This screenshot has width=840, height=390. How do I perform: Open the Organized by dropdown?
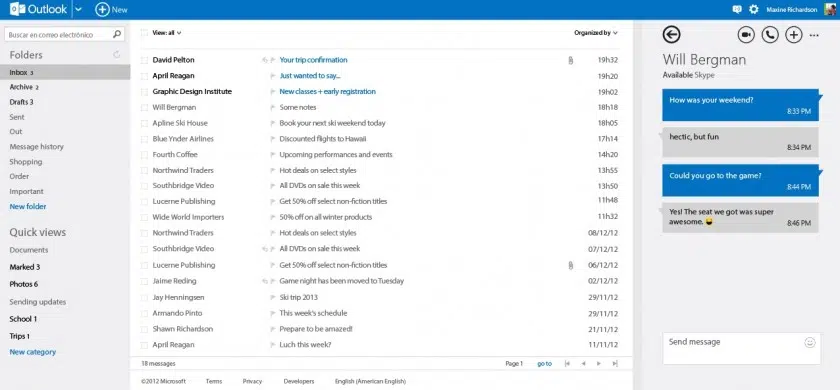click(x=596, y=33)
